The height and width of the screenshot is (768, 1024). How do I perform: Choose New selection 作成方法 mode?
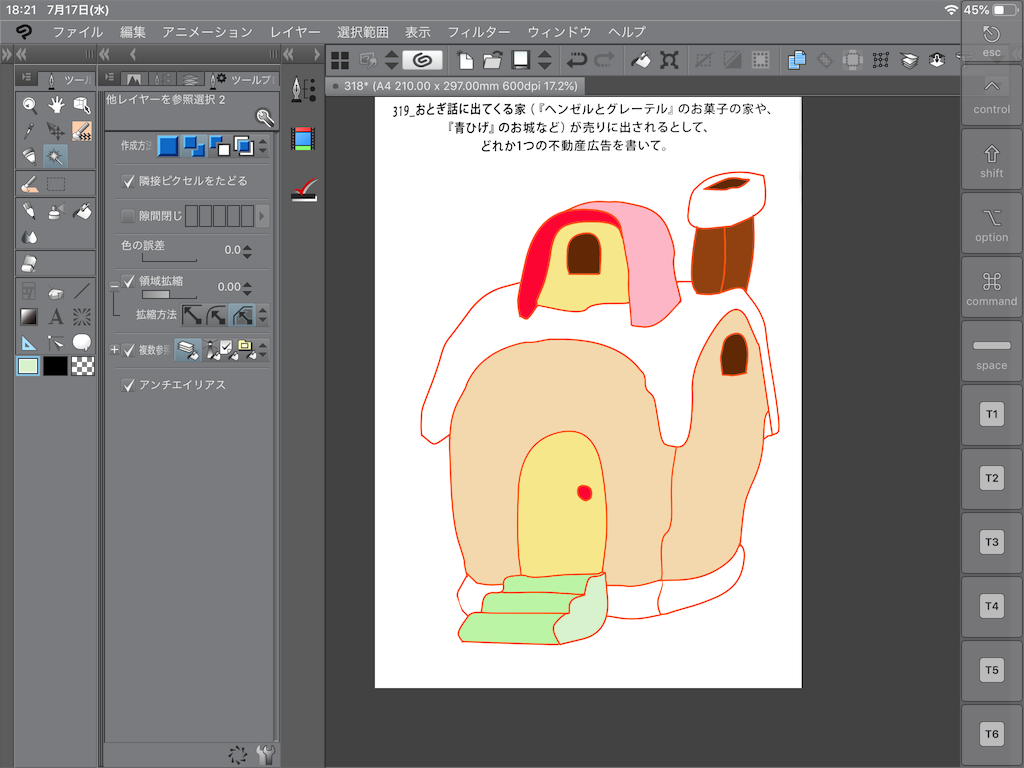pyautogui.click(x=168, y=146)
